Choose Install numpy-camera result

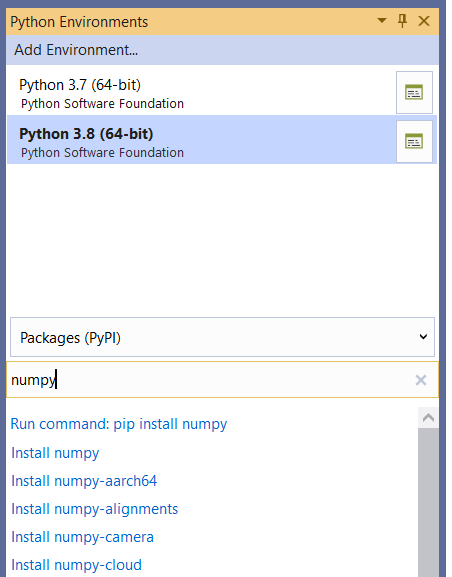82,537
